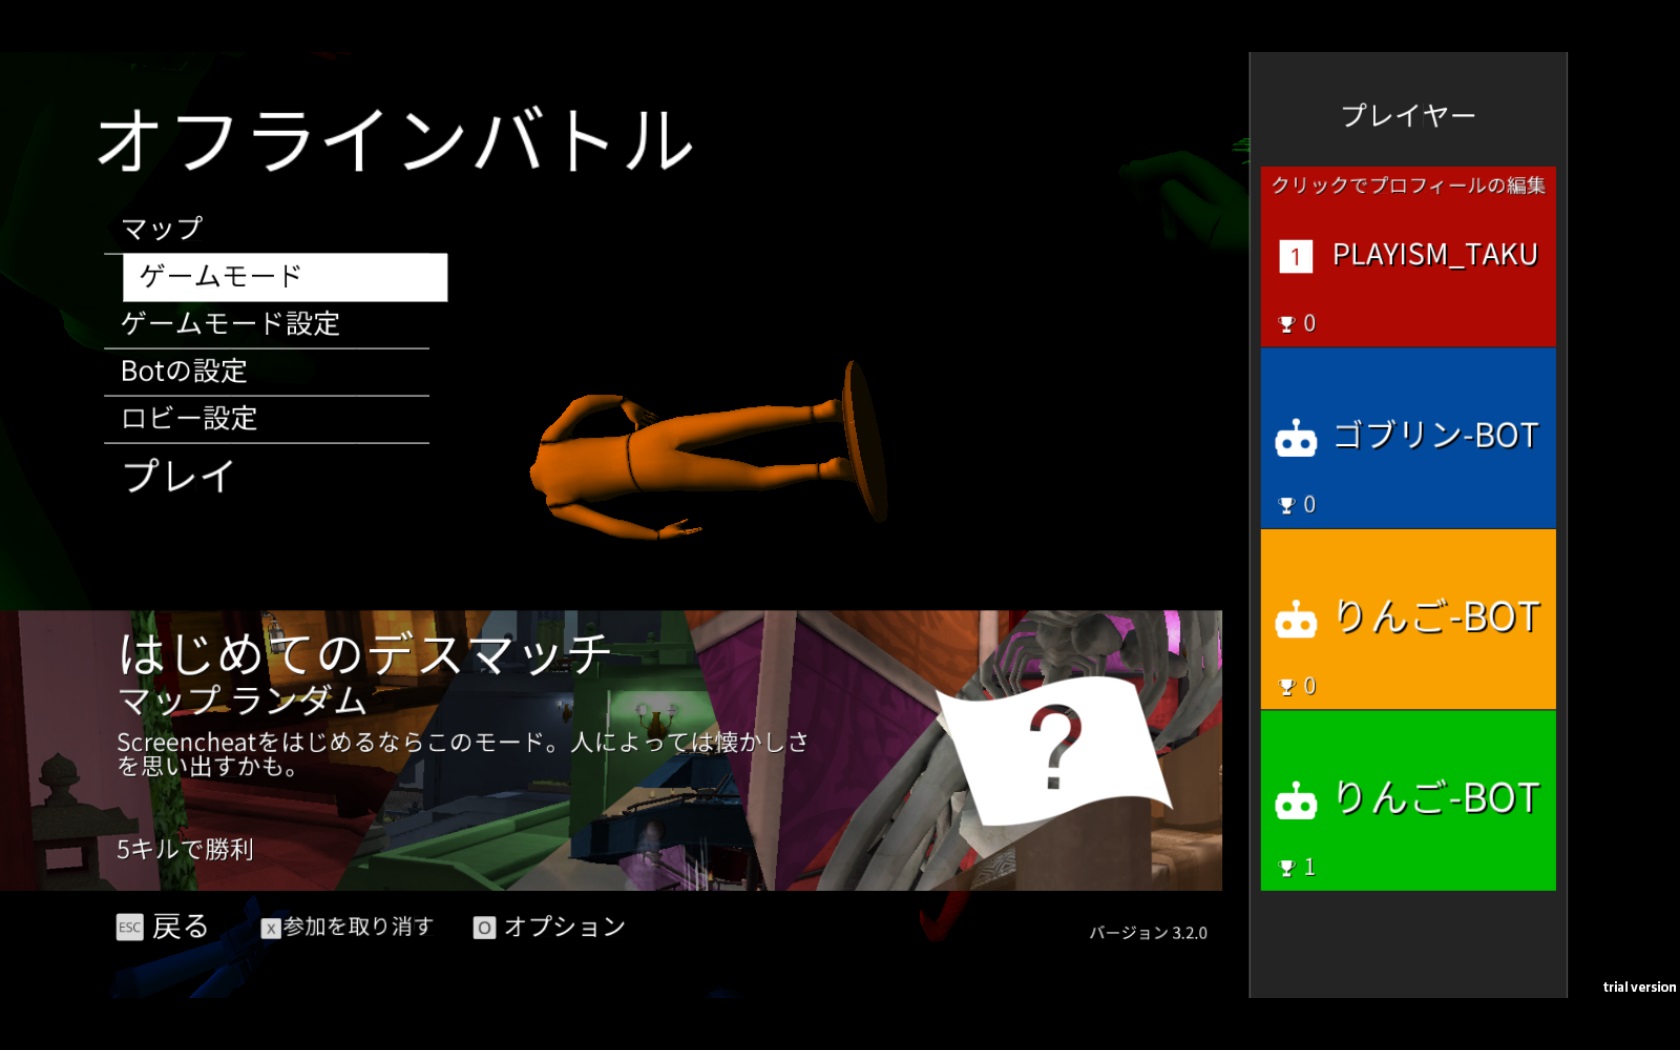Select the りんご-BOT name on the green card
Screen dimensions: 1680x1050
[x=1437, y=799]
